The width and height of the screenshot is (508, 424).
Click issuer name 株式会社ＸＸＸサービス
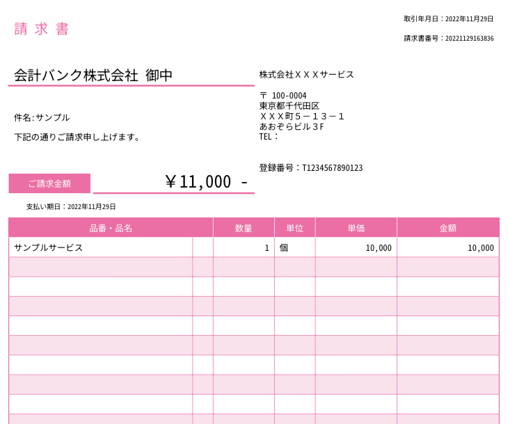click(x=306, y=75)
